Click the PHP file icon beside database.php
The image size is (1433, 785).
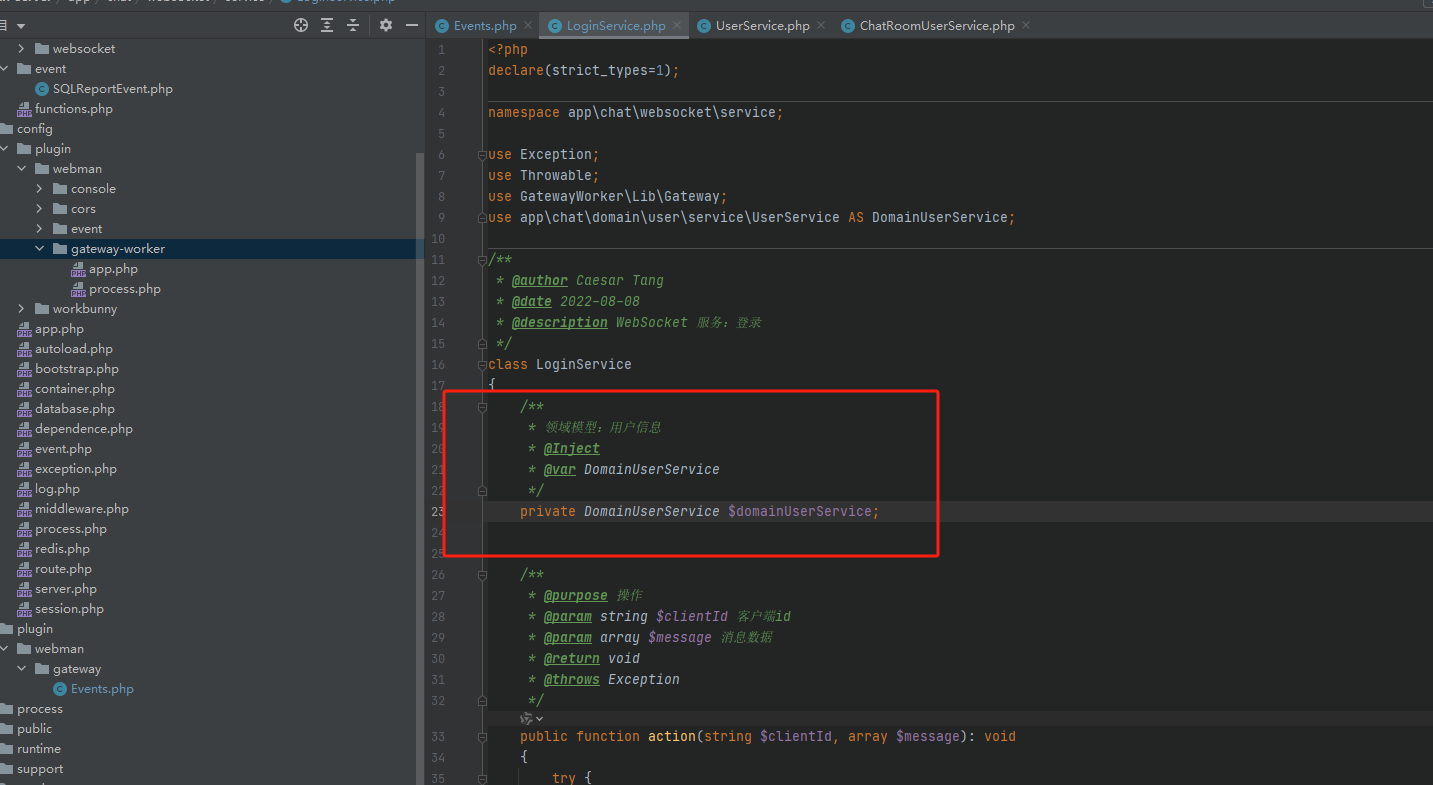pyautogui.click(x=24, y=409)
